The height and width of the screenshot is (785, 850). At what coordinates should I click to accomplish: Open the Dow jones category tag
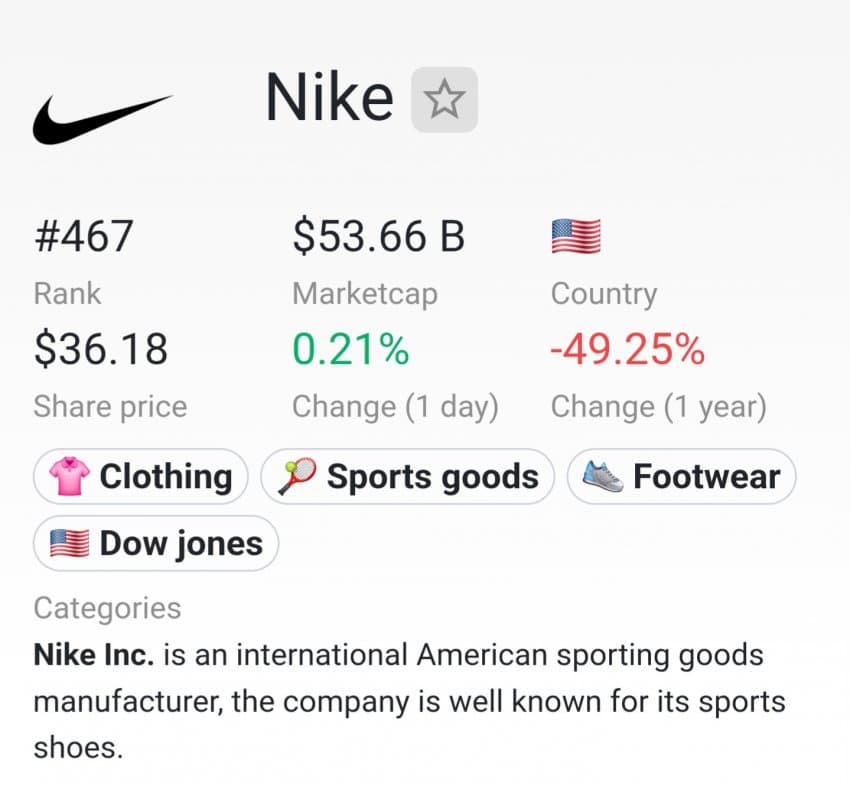pyautogui.click(x=156, y=543)
